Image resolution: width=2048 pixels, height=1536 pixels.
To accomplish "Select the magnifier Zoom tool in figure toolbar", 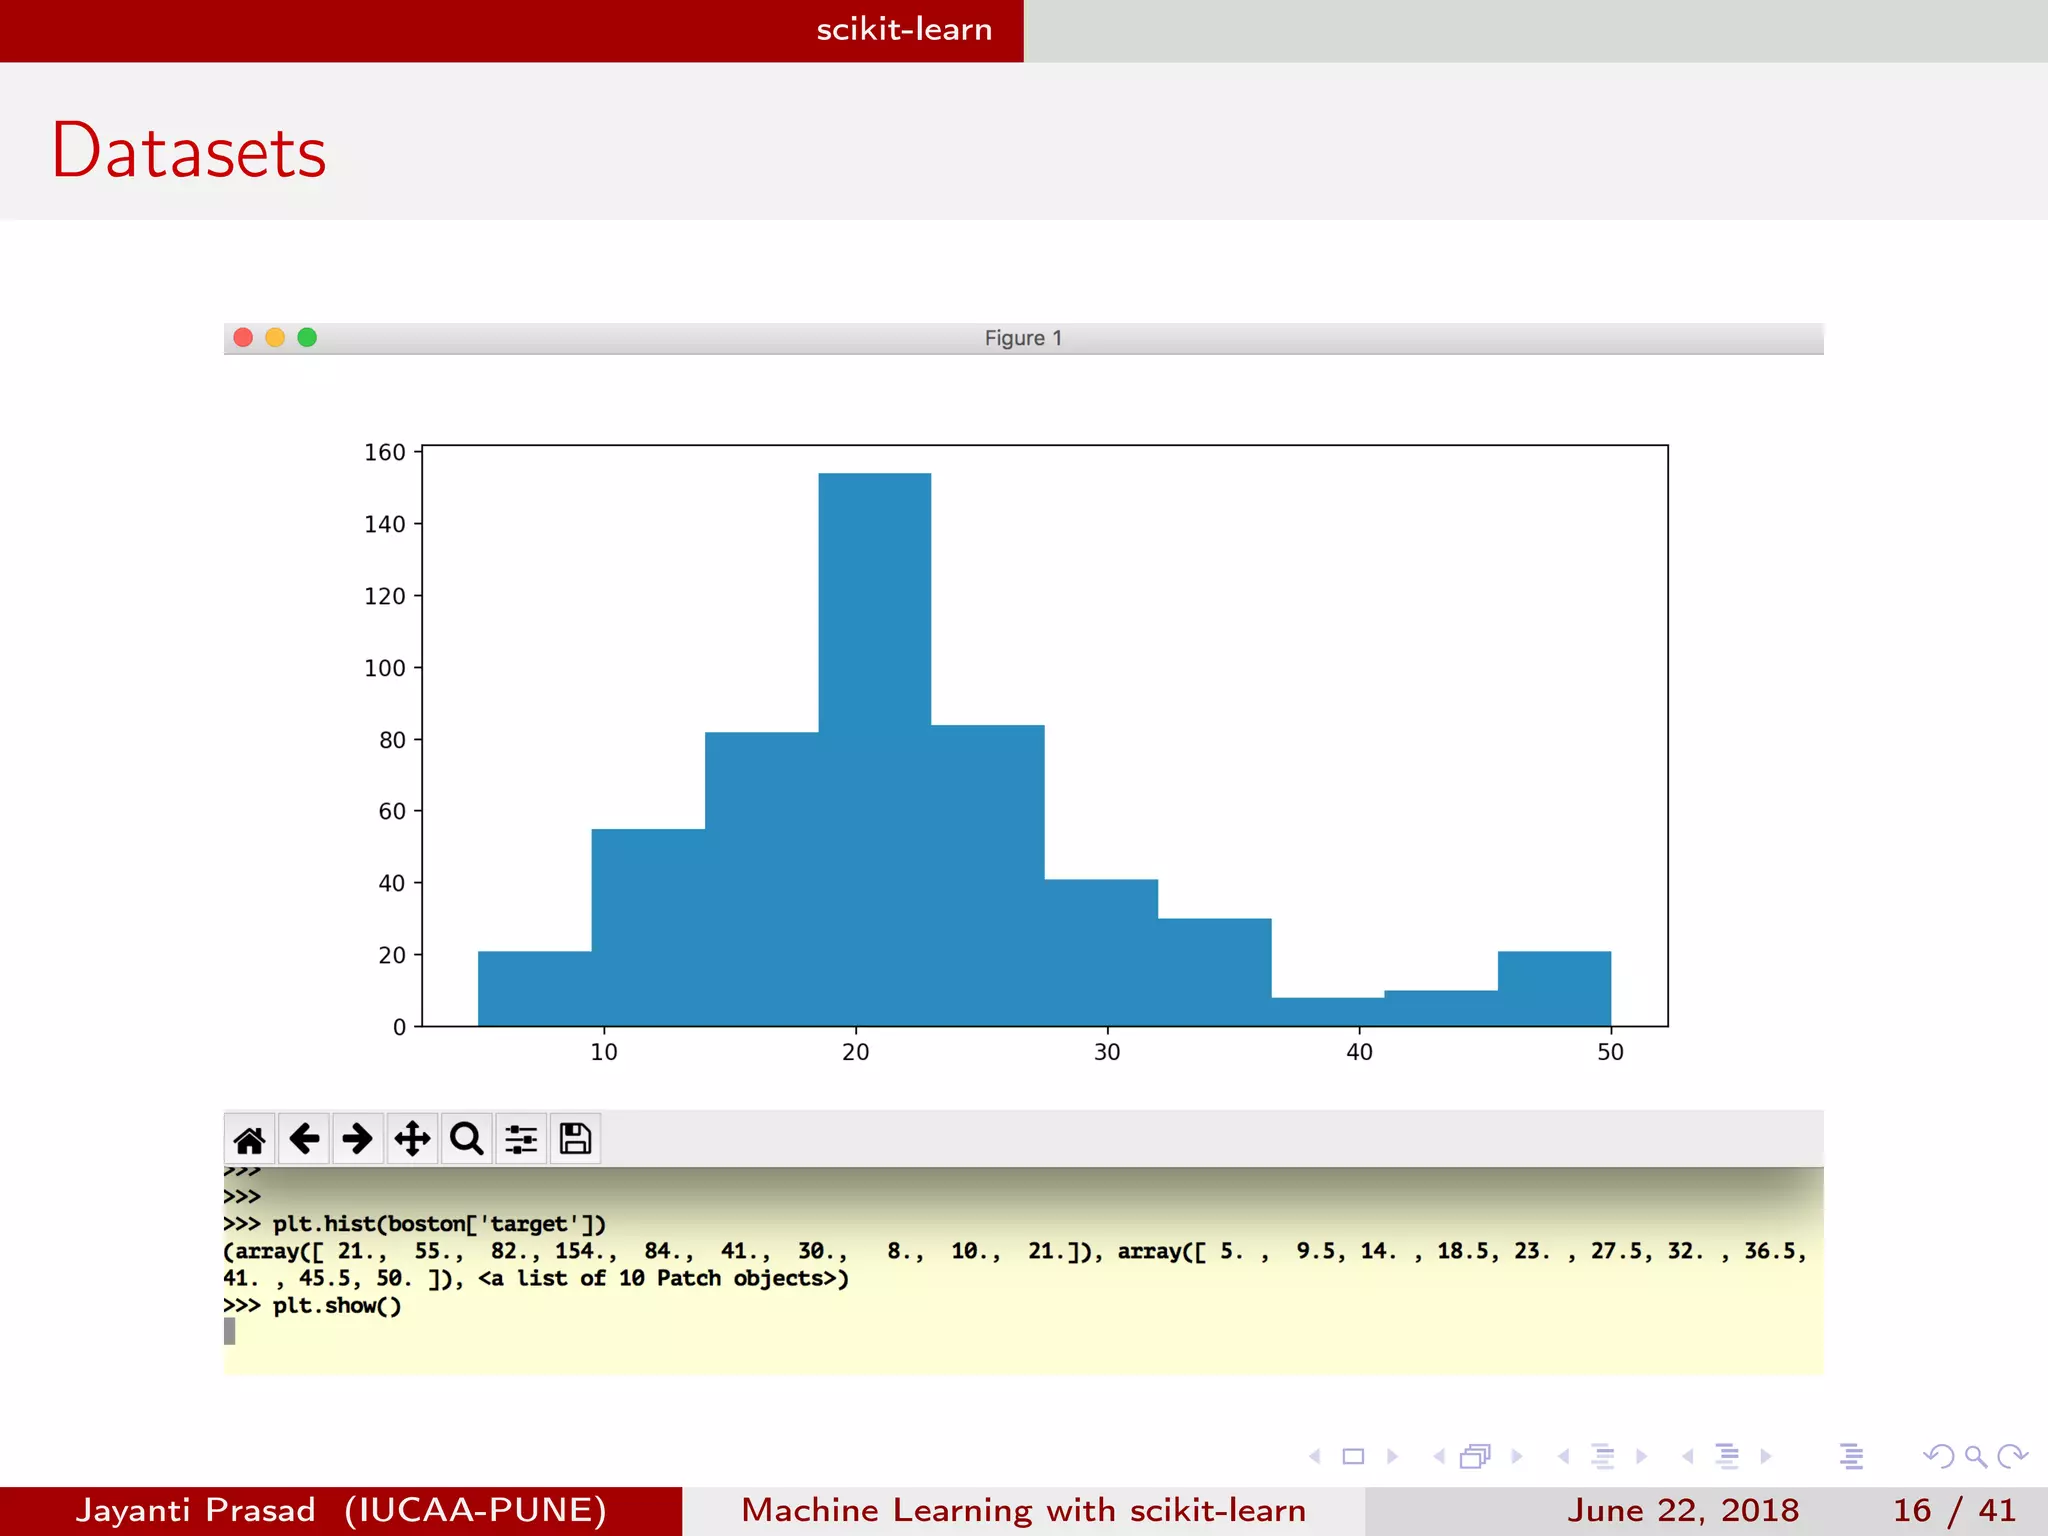I will coord(466,1139).
